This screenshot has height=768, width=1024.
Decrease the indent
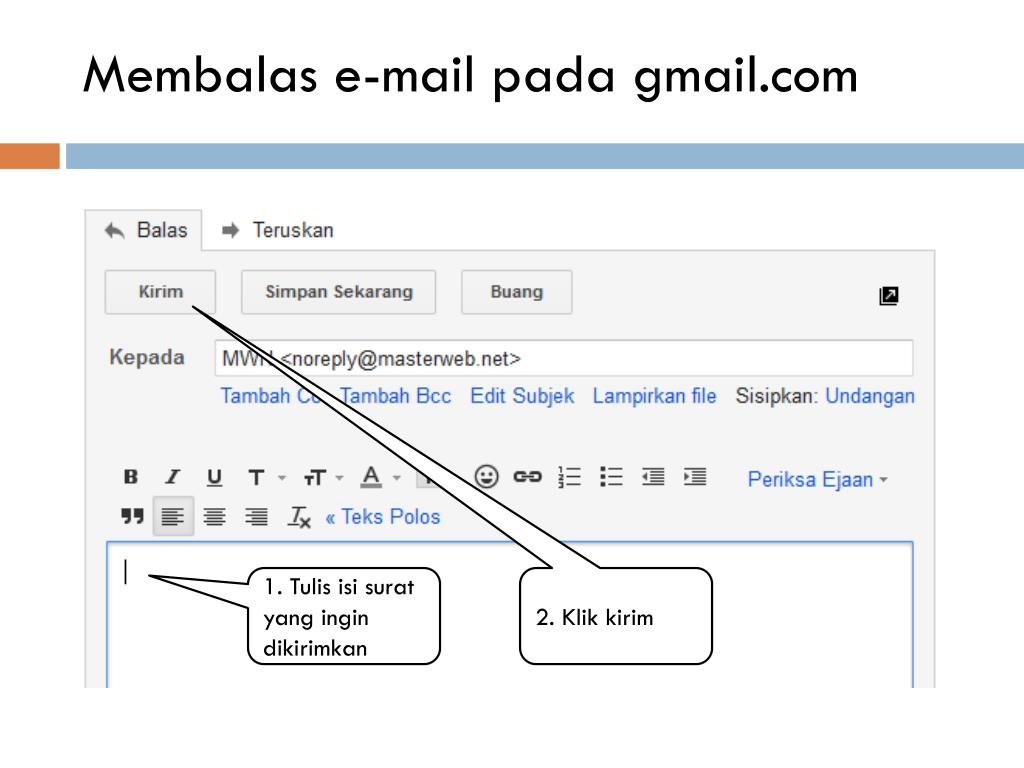pos(653,477)
